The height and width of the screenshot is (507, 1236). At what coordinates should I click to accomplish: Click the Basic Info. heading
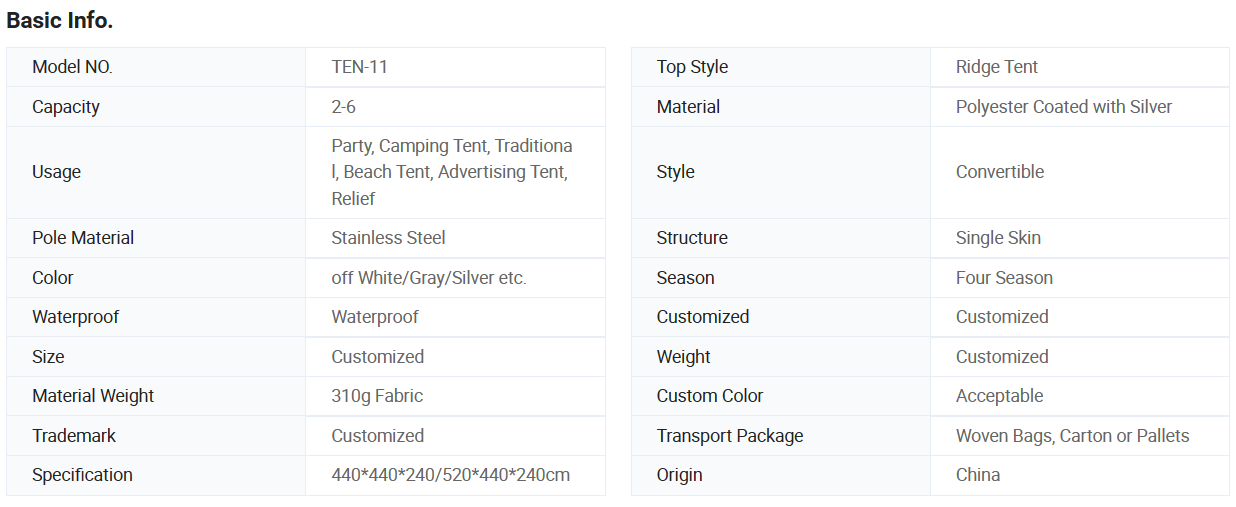[x=60, y=20]
